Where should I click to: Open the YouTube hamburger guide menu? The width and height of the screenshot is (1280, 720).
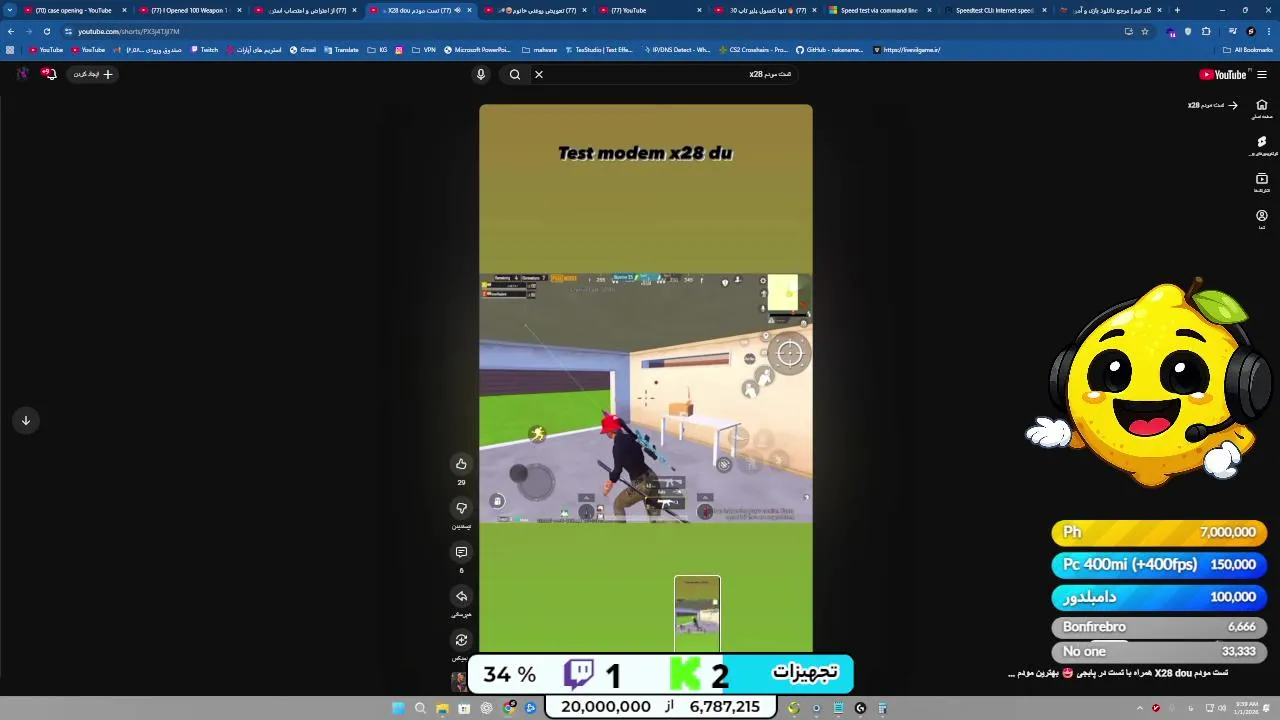coord(1262,74)
